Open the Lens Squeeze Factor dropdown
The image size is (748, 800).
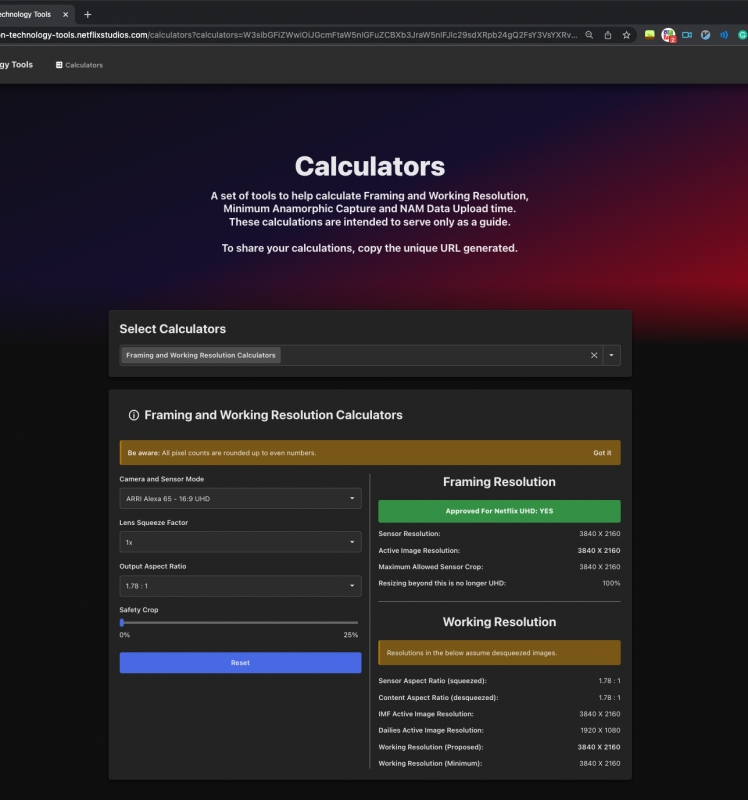coord(240,542)
